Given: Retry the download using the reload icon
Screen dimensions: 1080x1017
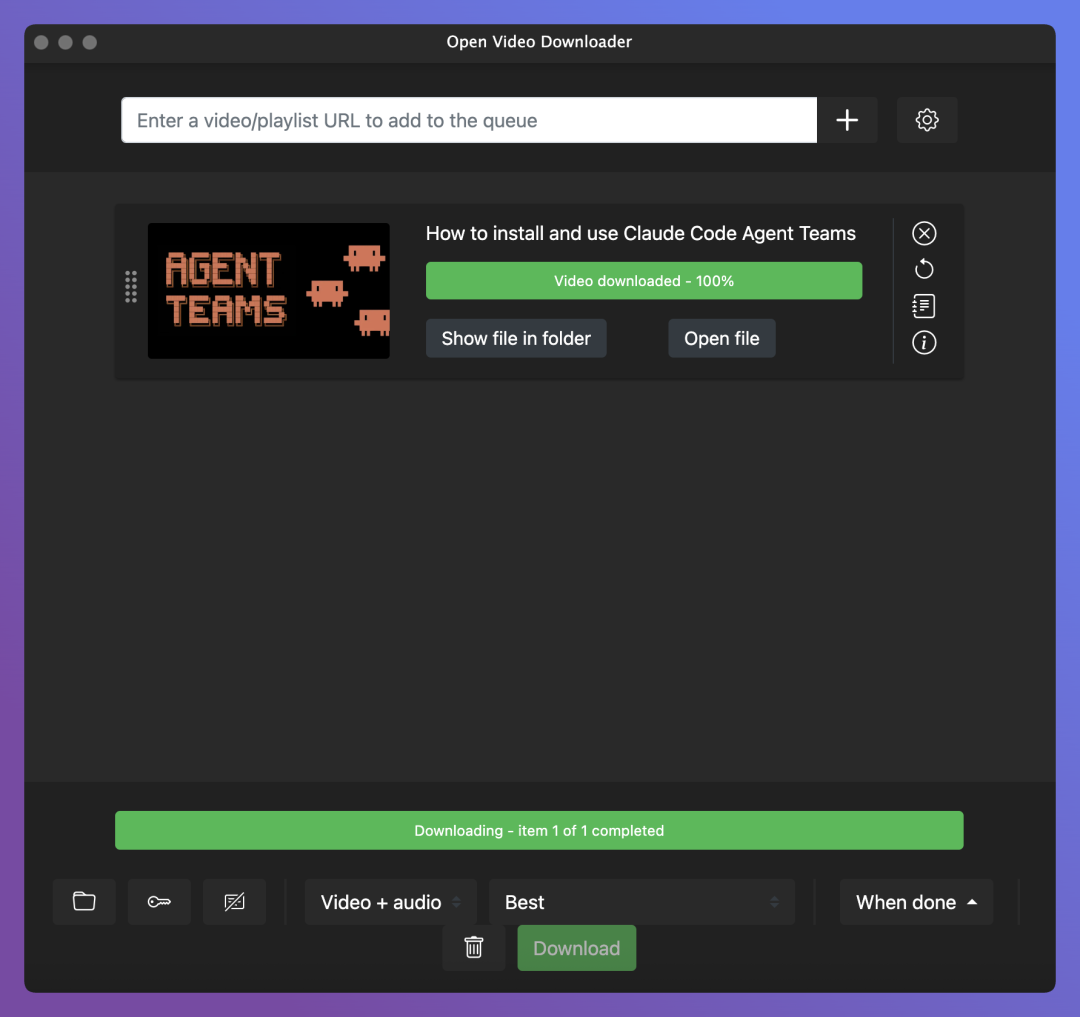Looking at the screenshot, I should [x=924, y=269].
